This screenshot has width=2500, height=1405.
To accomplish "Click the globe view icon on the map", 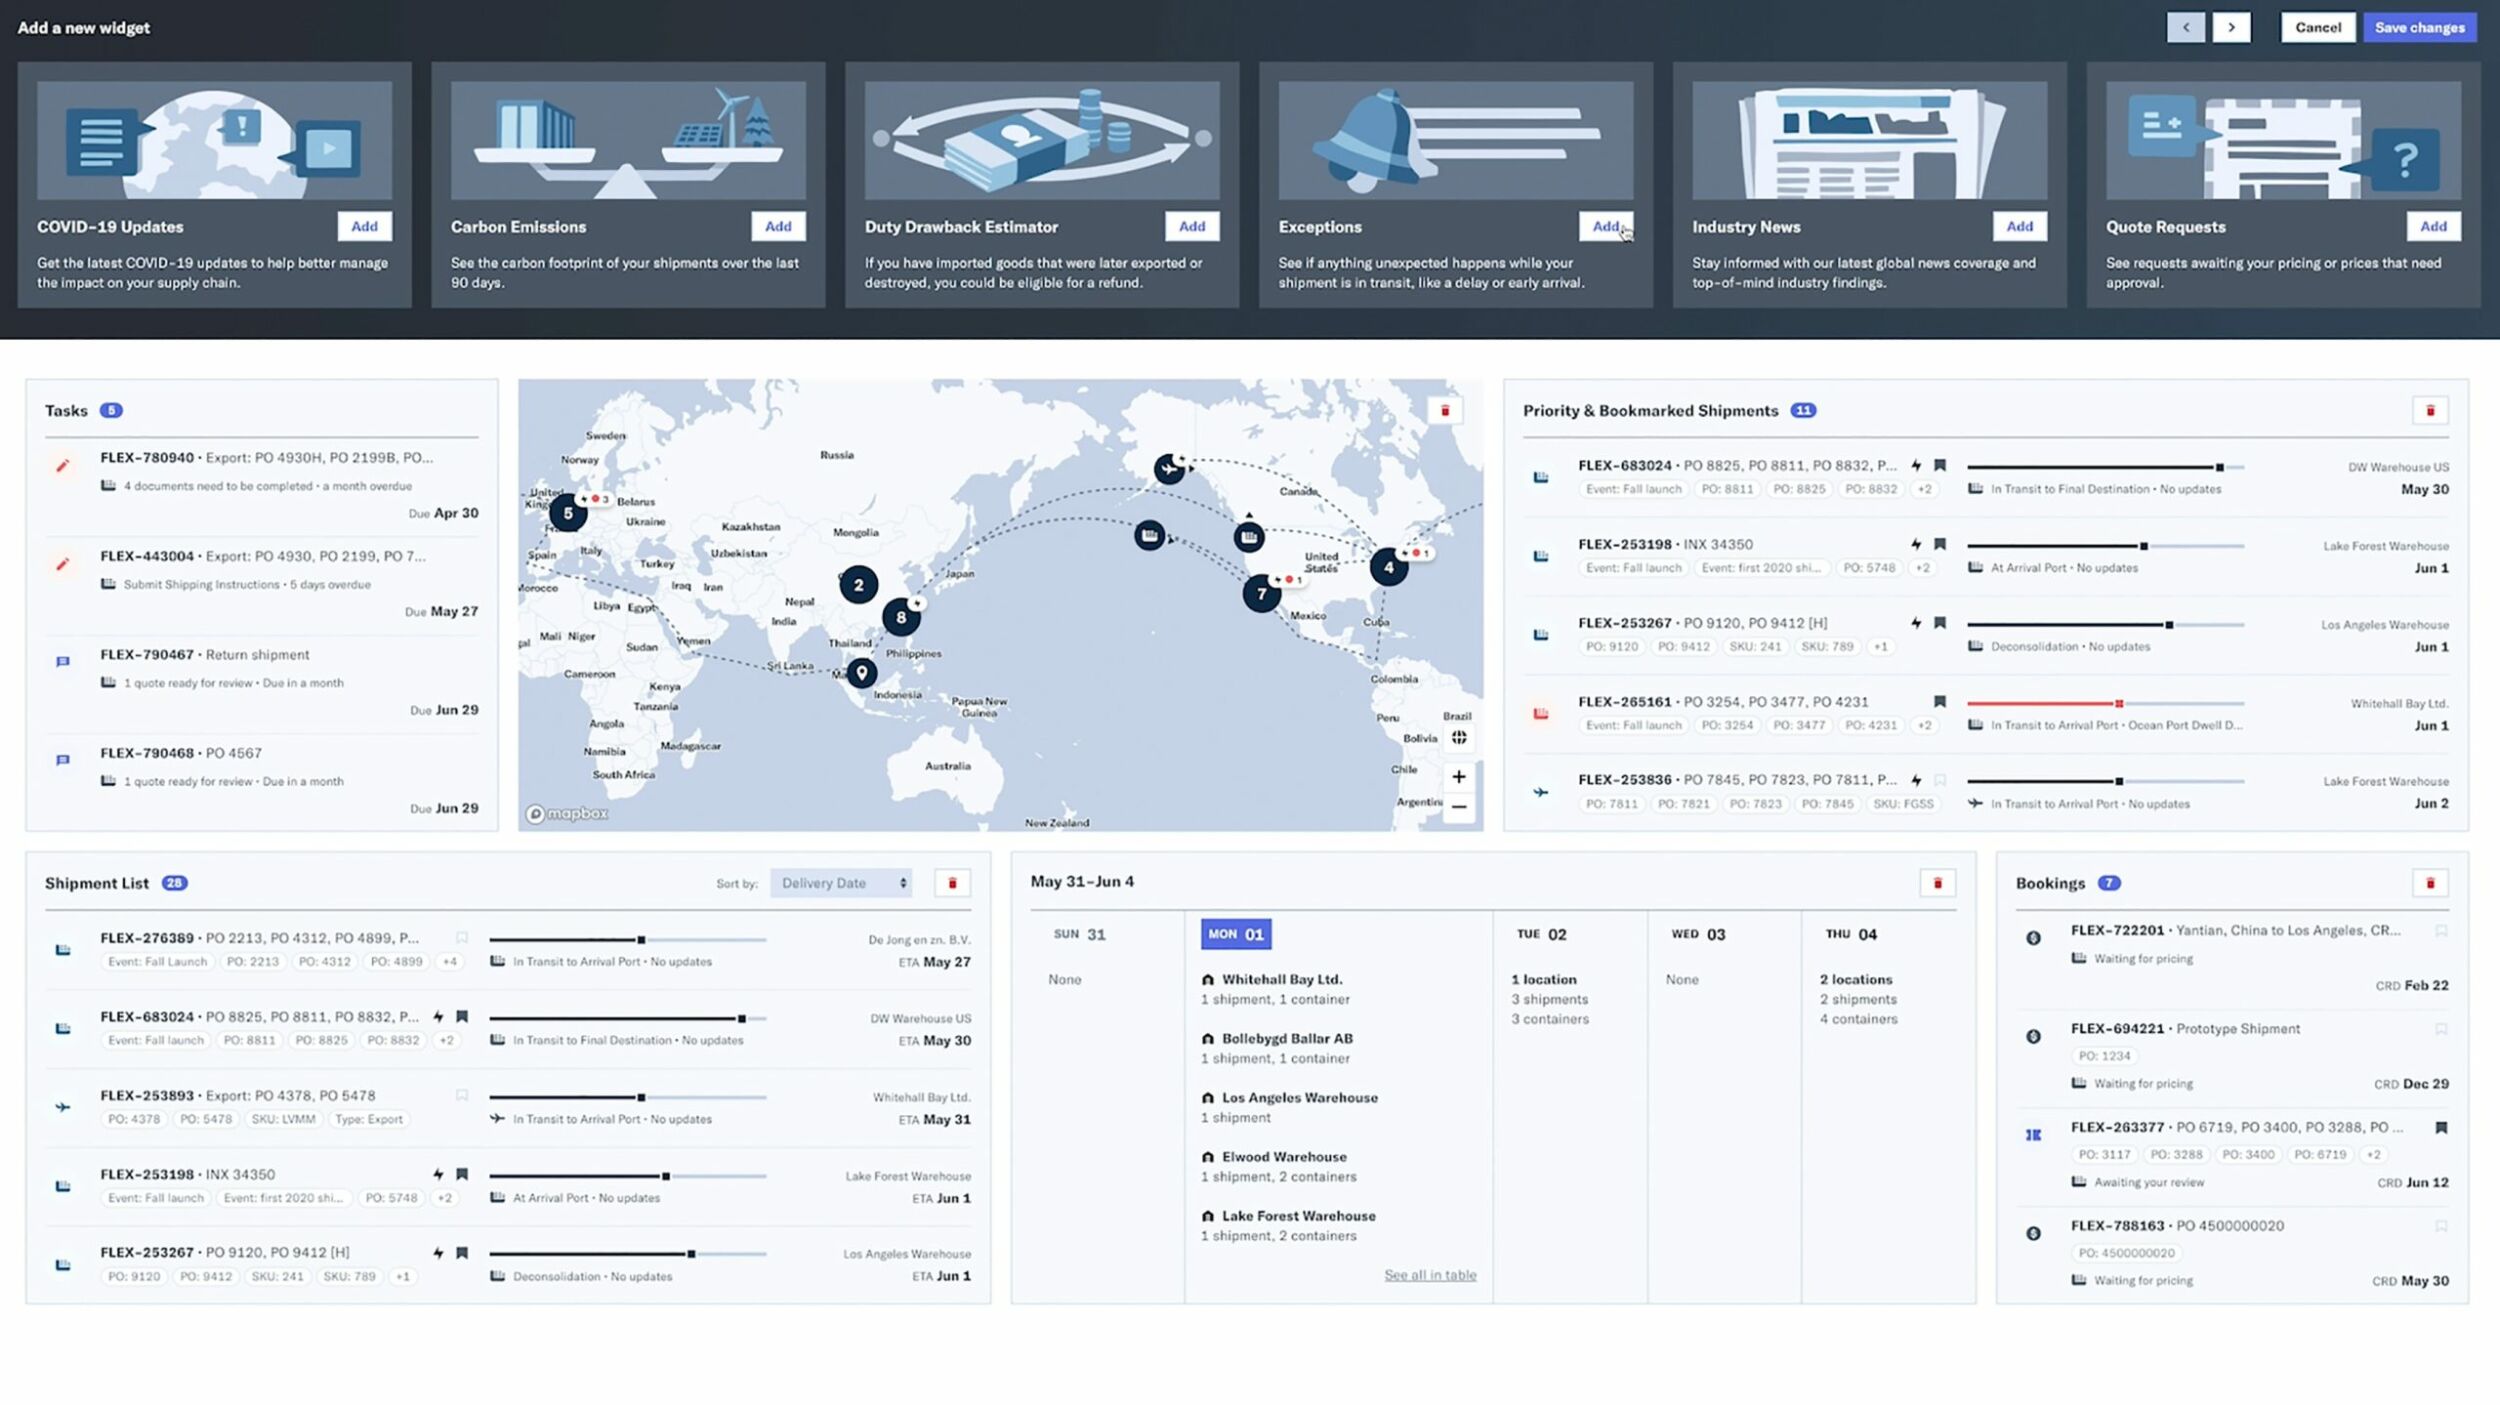I will click(1459, 738).
